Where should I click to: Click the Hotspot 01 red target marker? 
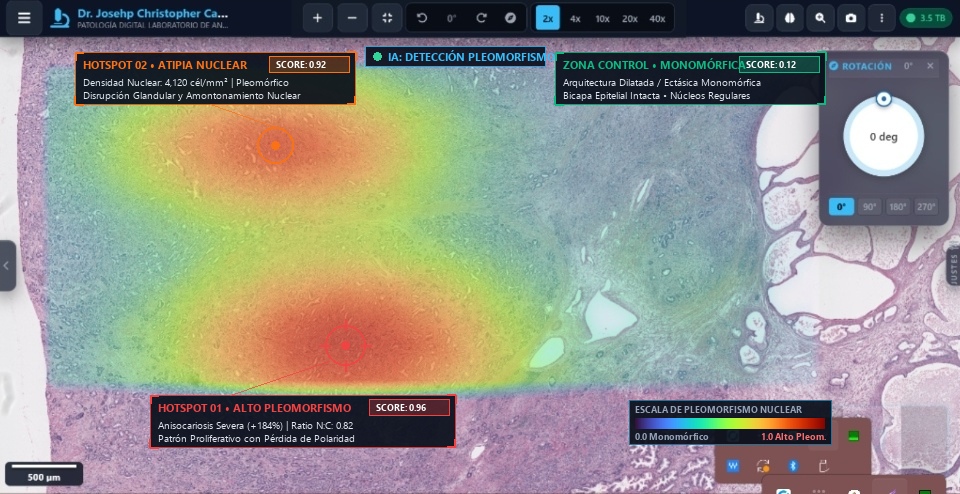(345, 346)
